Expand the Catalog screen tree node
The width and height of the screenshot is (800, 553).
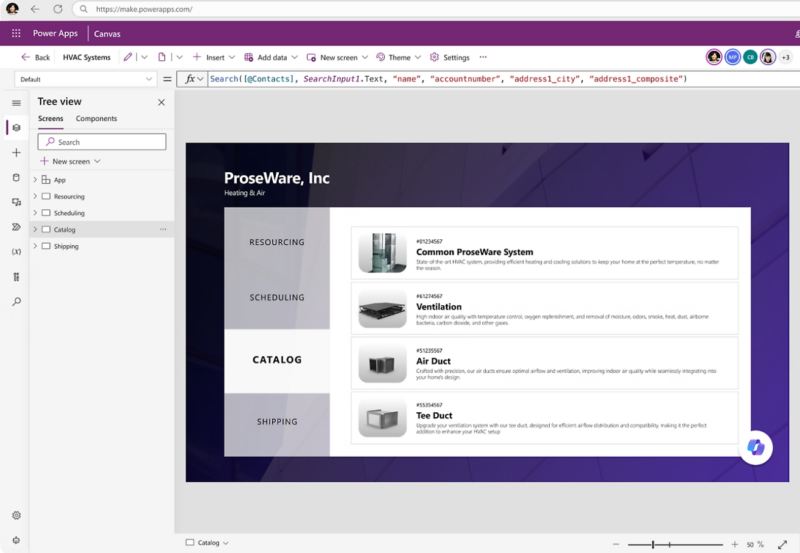point(35,230)
